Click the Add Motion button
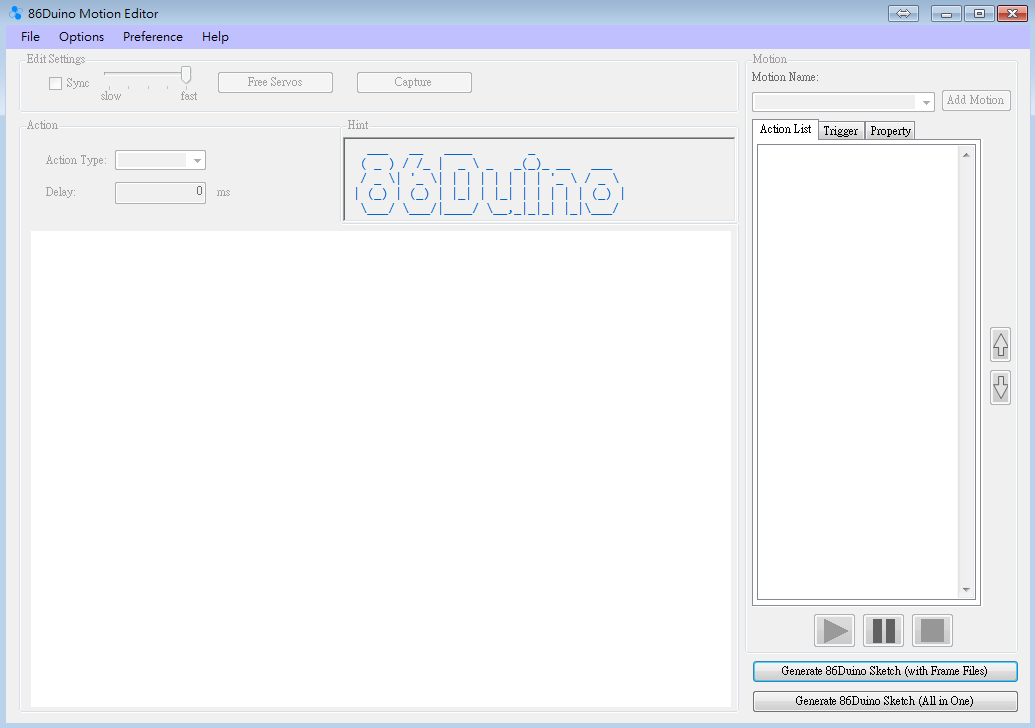The width and height of the screenshot is (1035, 728). (976, 100)
